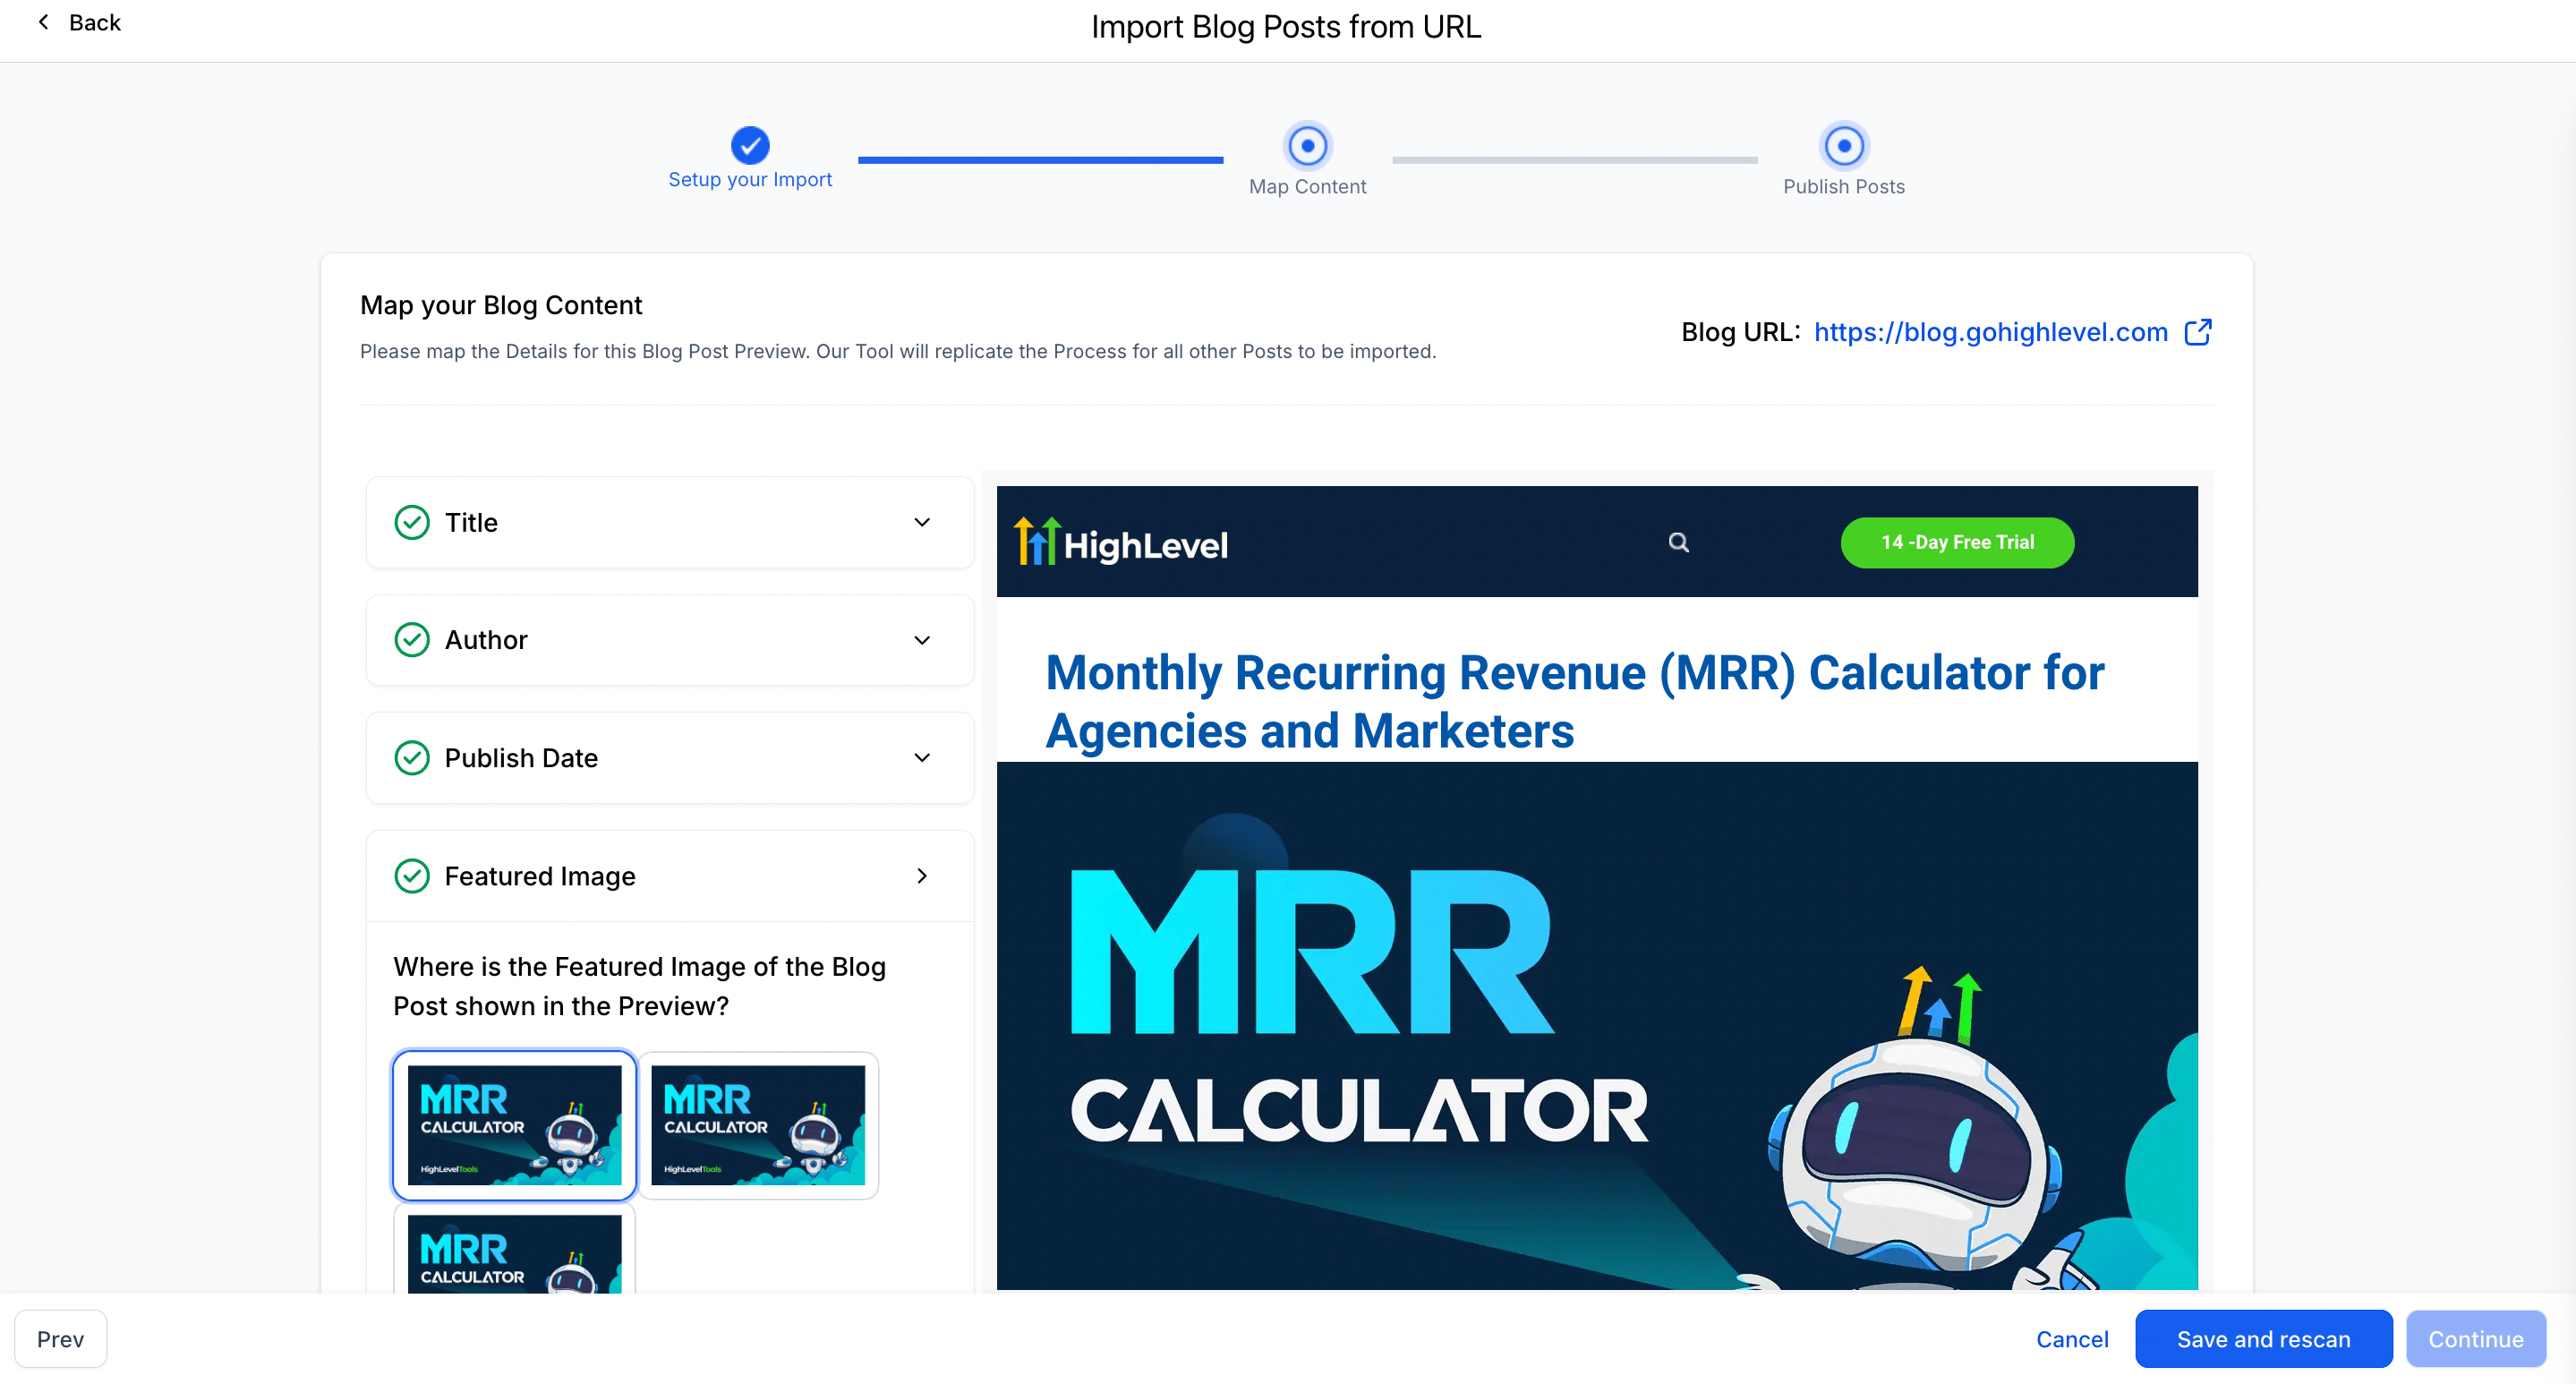The width and height of the screenshot is (2576, 1384).
Task: Click green checkmark beside Featured Image
Action: pos(411,876)
